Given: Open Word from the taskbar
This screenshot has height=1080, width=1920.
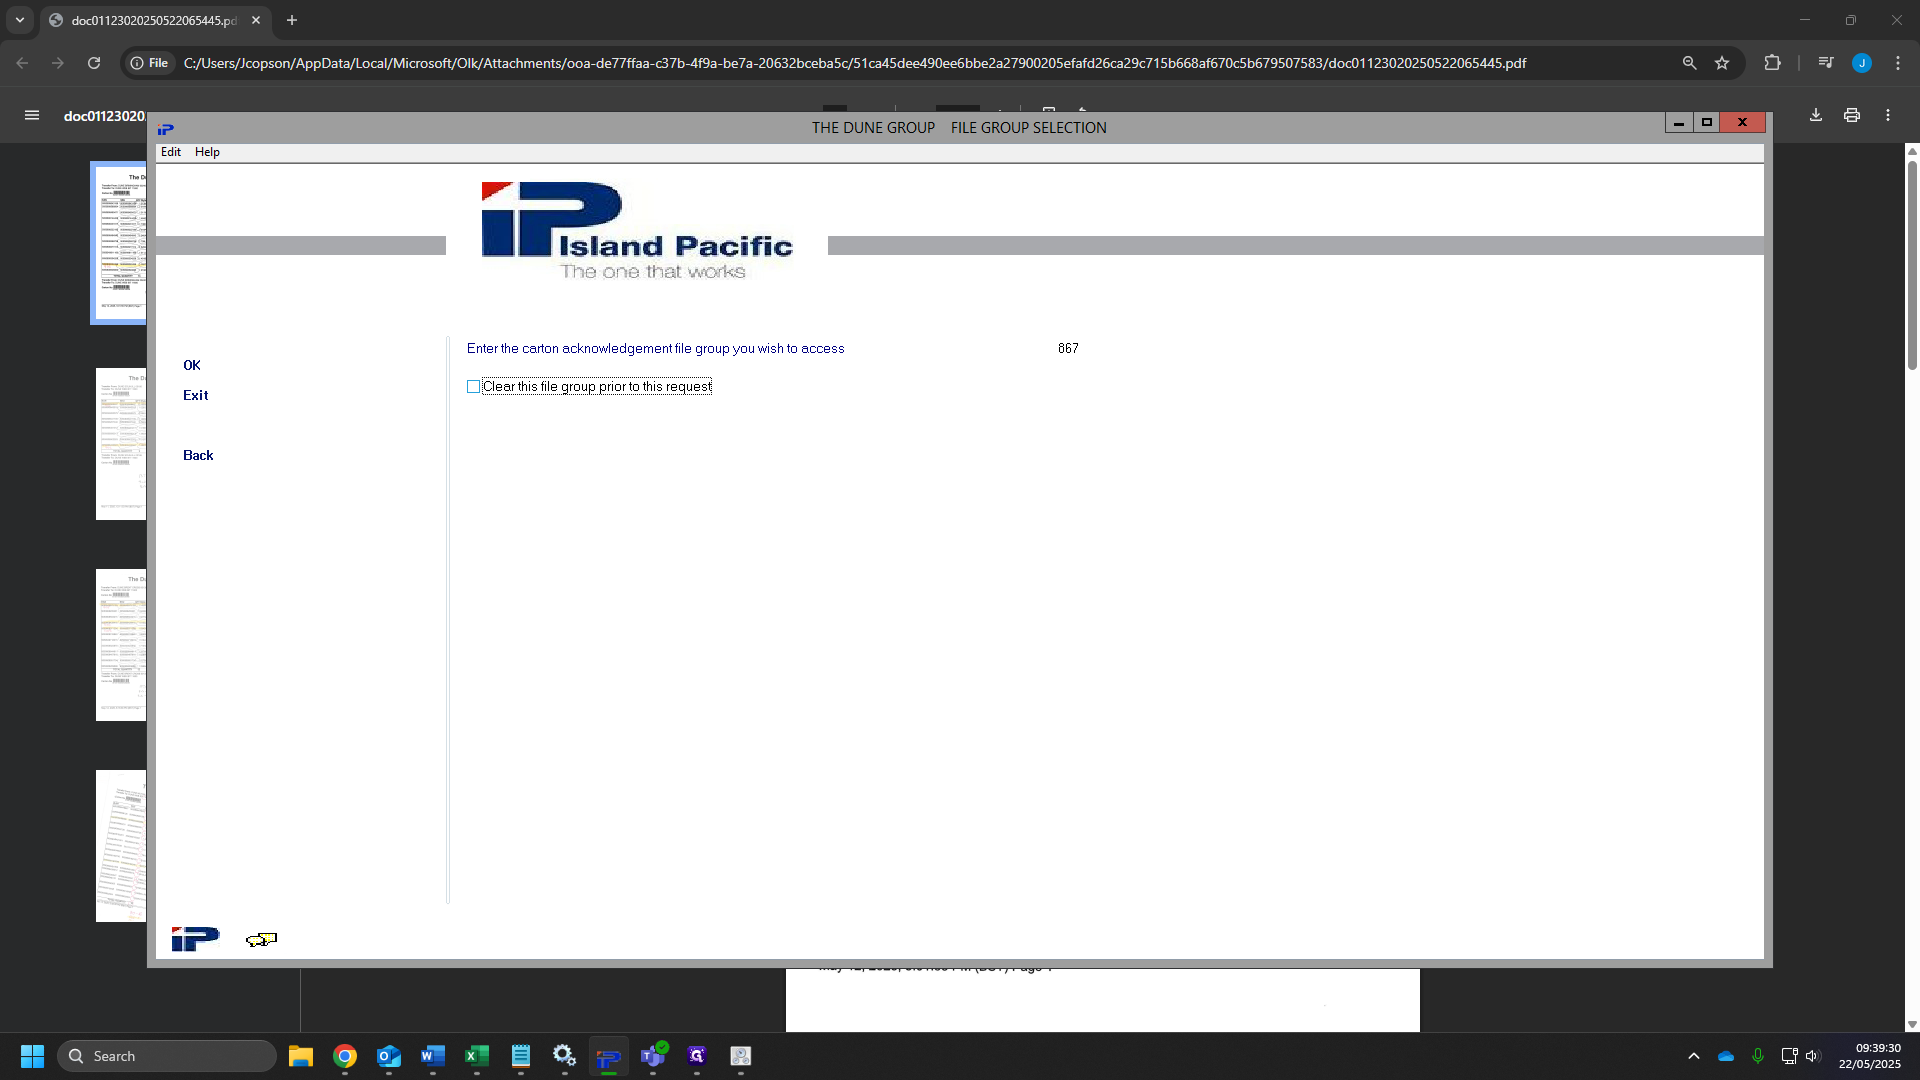Looking at the screenshot, I should pyautogui.click(x=433, y=1056).
